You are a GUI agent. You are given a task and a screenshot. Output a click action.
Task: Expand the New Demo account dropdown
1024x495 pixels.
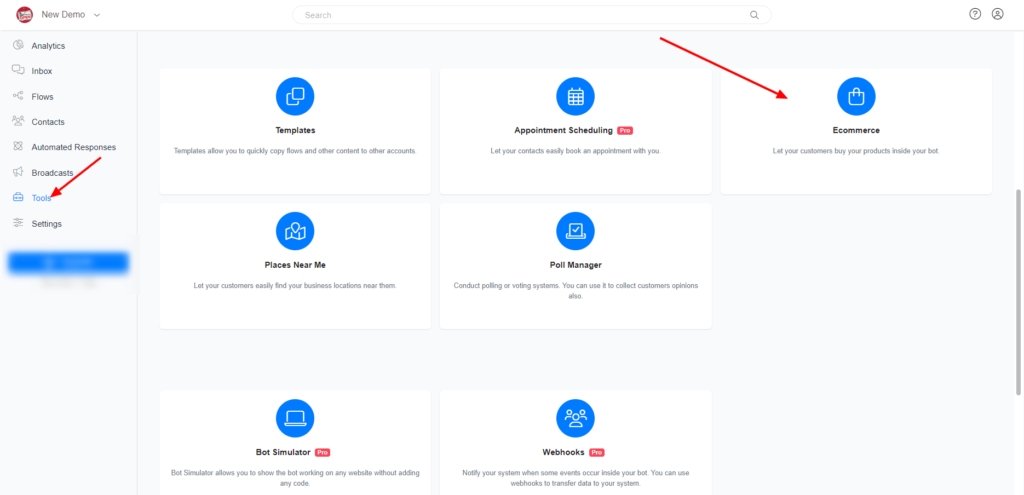(x=97, y=15)
